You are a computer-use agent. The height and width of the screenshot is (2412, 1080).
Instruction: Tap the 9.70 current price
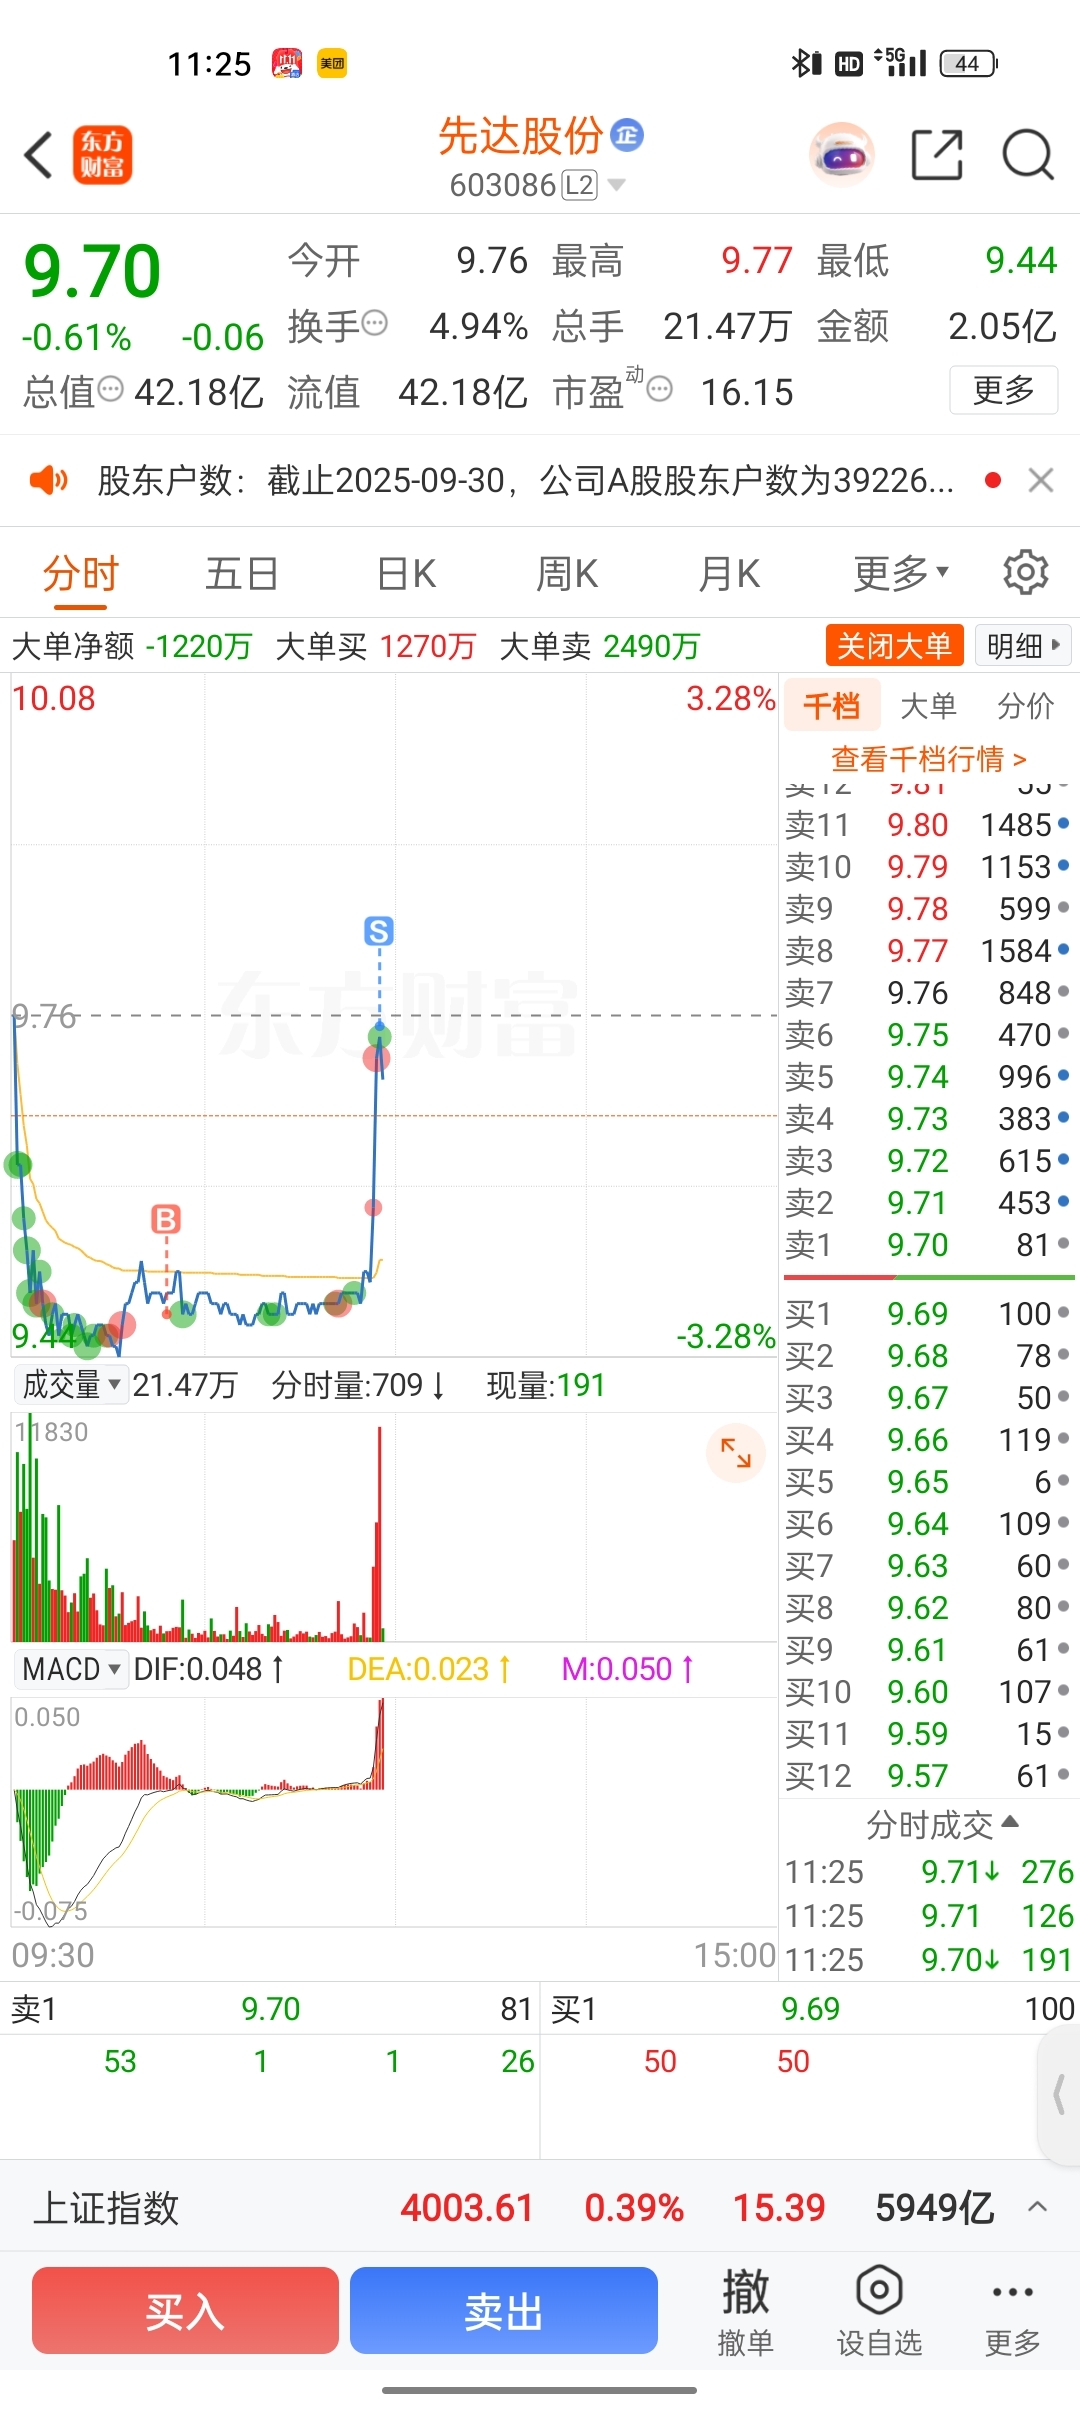pos(92,271)
